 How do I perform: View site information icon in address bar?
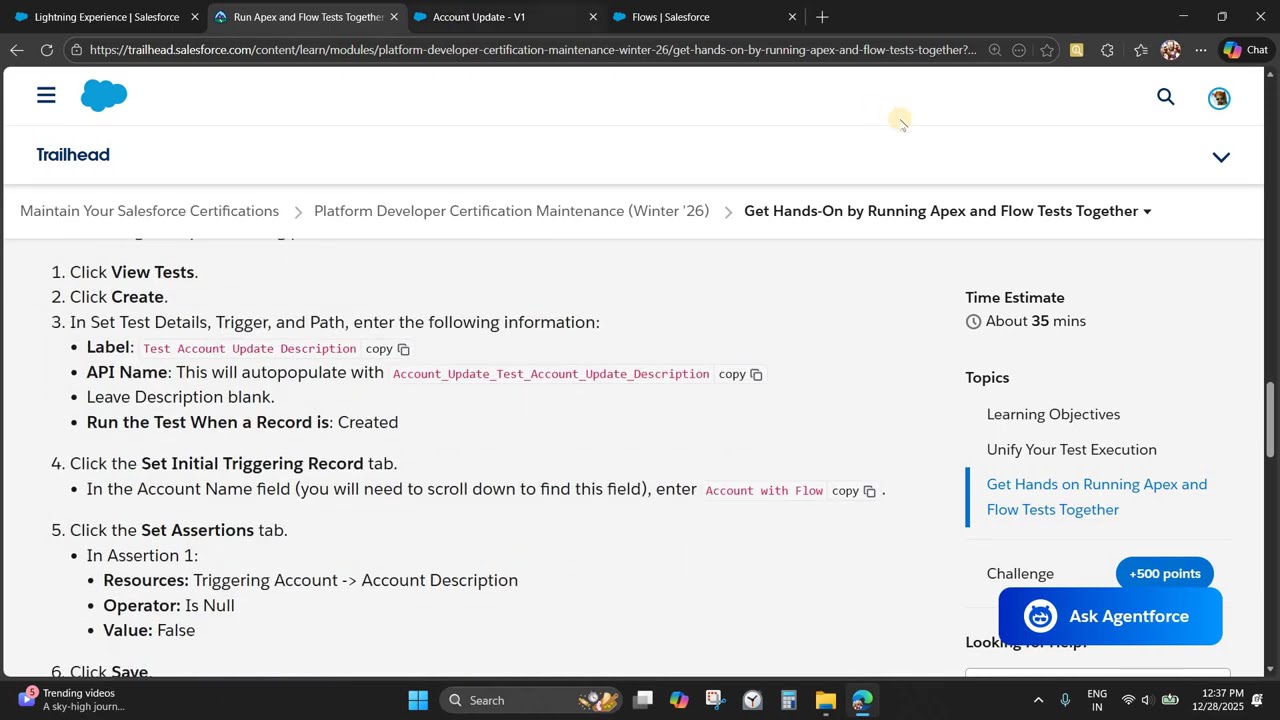76,50
